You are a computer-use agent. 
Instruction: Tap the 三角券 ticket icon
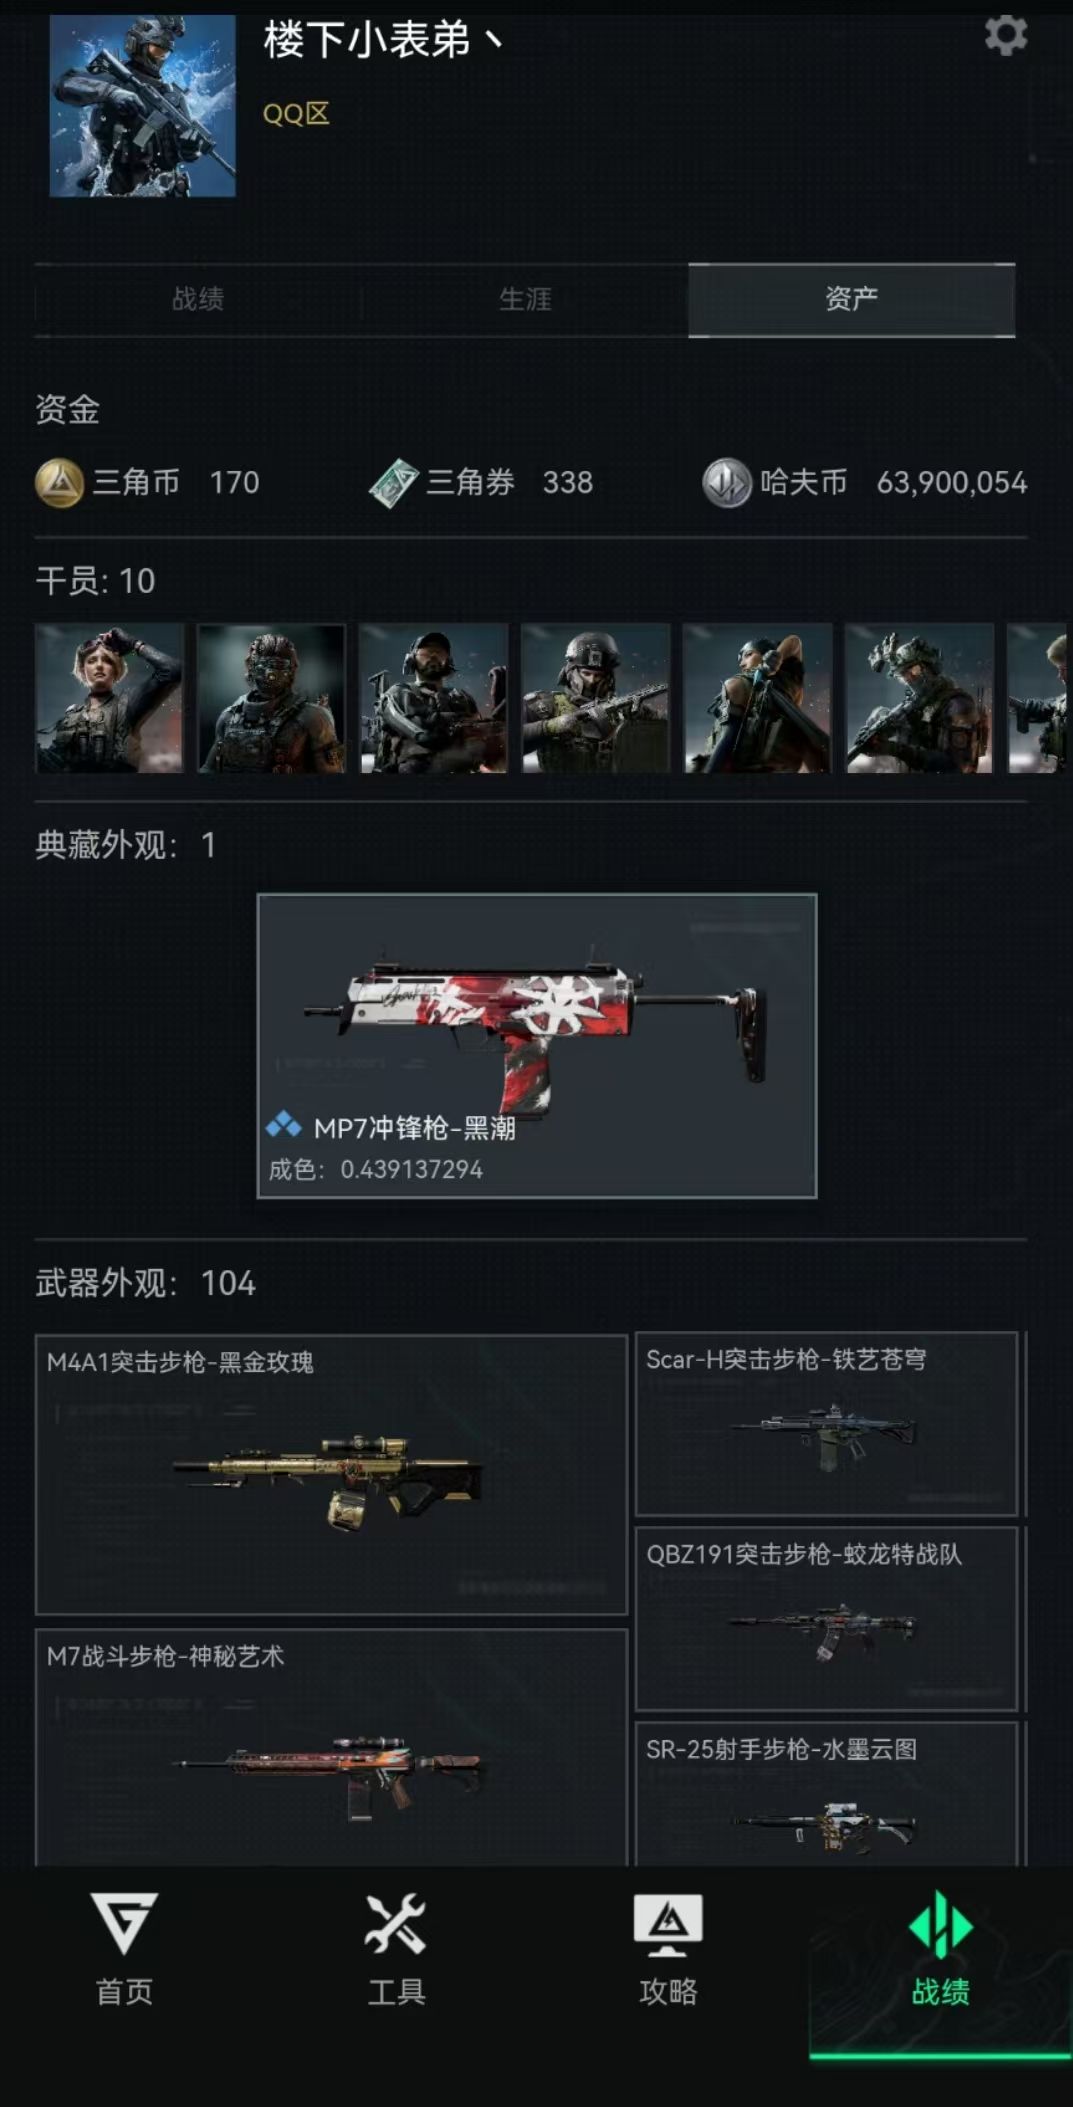pyautogui.click(x=394, y=483)
